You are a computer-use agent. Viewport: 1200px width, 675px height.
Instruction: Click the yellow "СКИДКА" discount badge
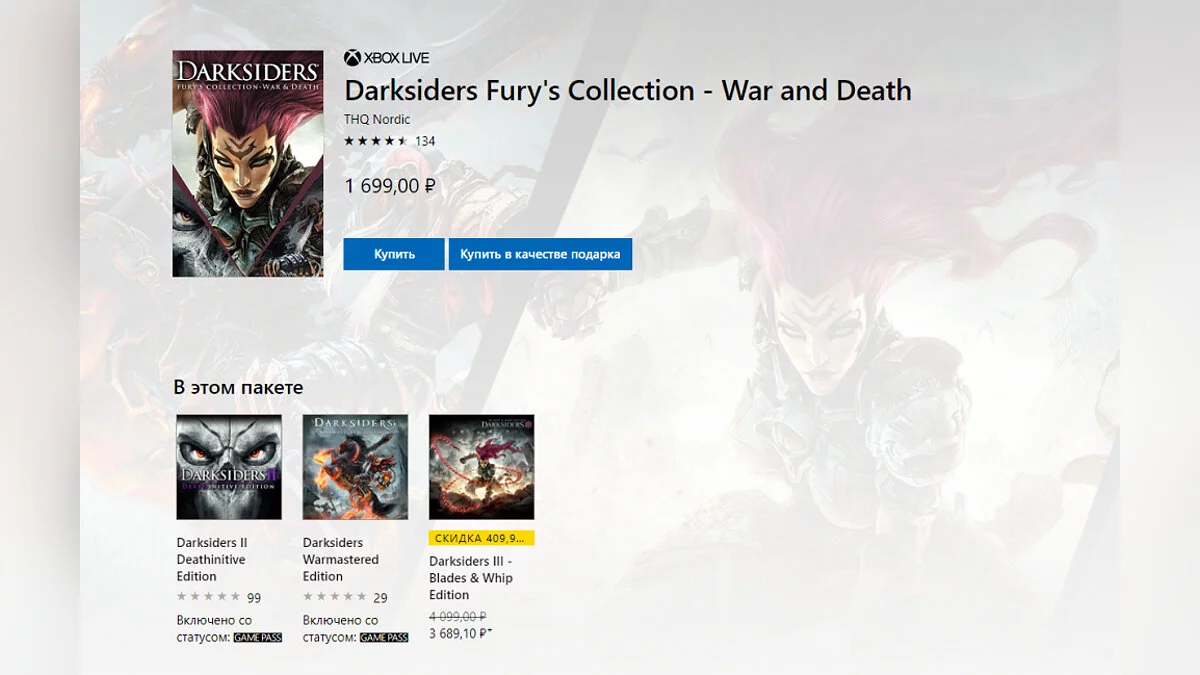(481, 538)
